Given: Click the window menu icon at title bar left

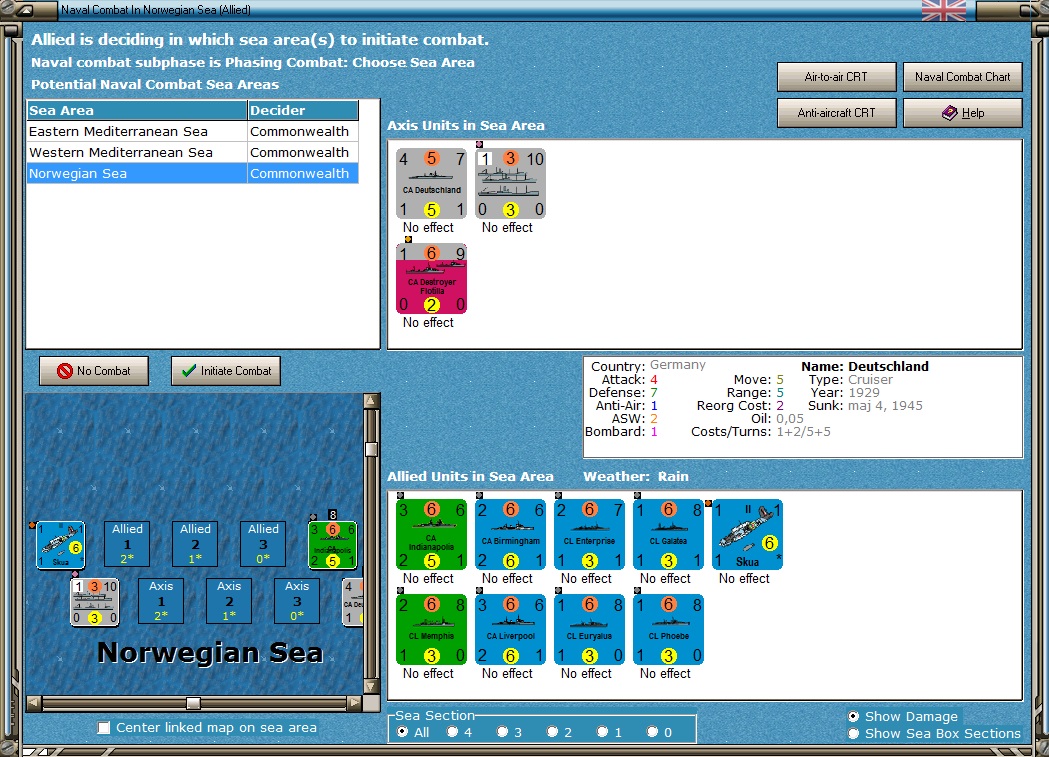Looking at the screenshot, I should (x=26, y=10).
